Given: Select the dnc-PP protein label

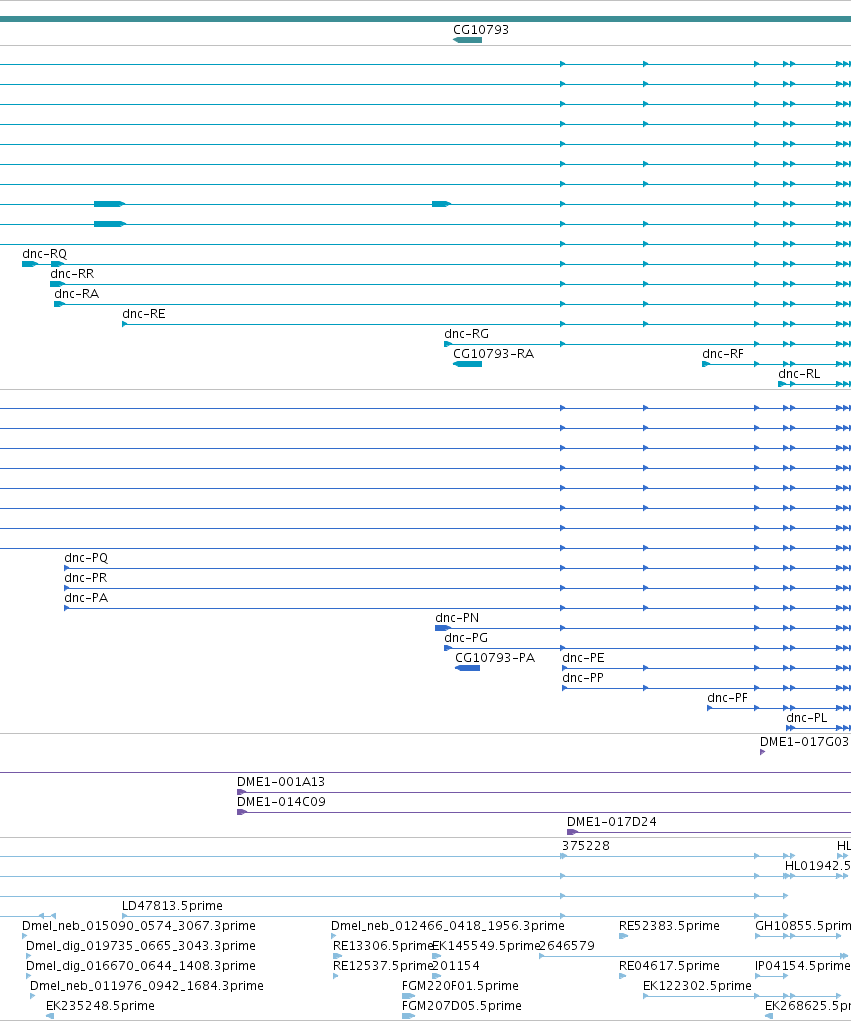Looking at the screenshot, I should coord(583,678).
